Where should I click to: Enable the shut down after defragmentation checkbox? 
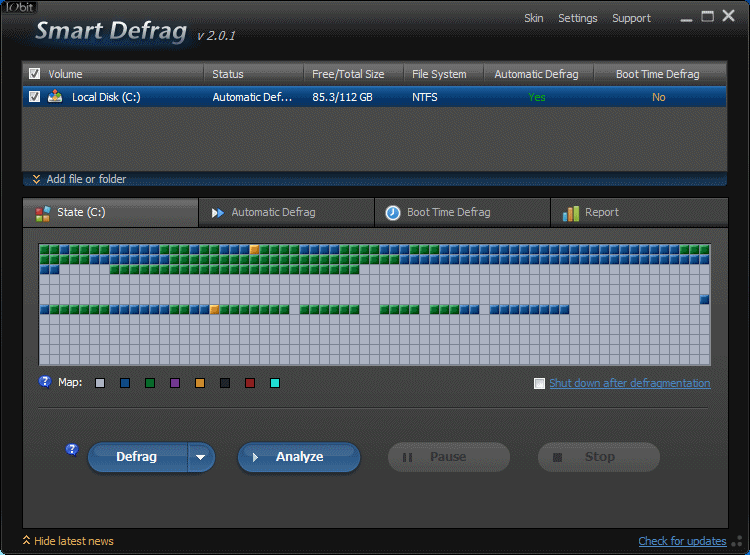point(539,383)
